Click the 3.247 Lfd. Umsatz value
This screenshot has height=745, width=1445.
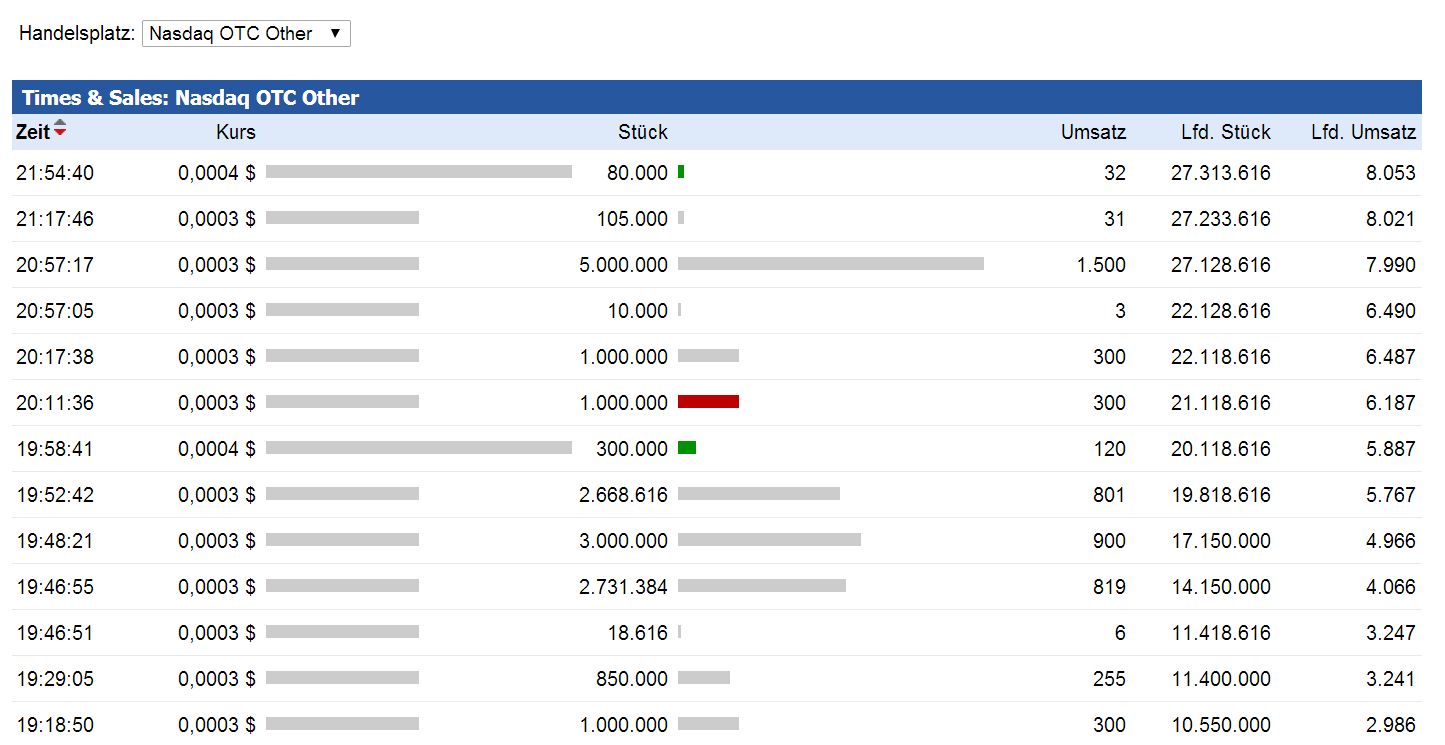(1391, 633)
